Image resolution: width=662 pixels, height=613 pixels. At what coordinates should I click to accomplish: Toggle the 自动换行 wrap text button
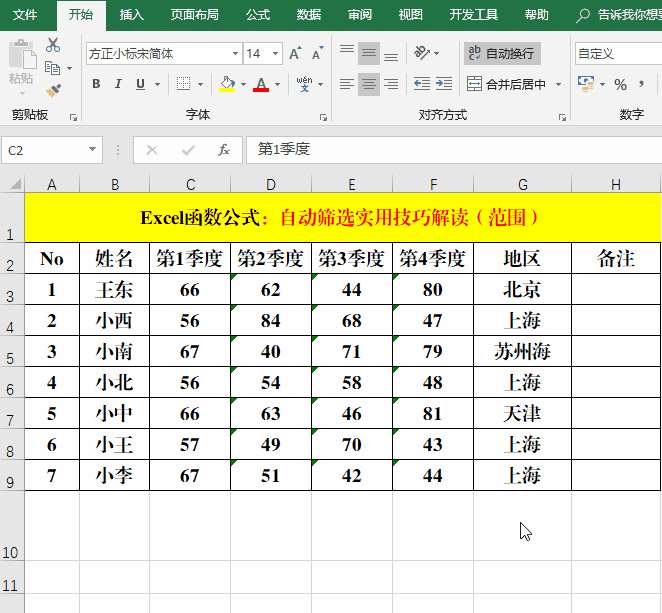pyautogui.click(x=502, y=53)
